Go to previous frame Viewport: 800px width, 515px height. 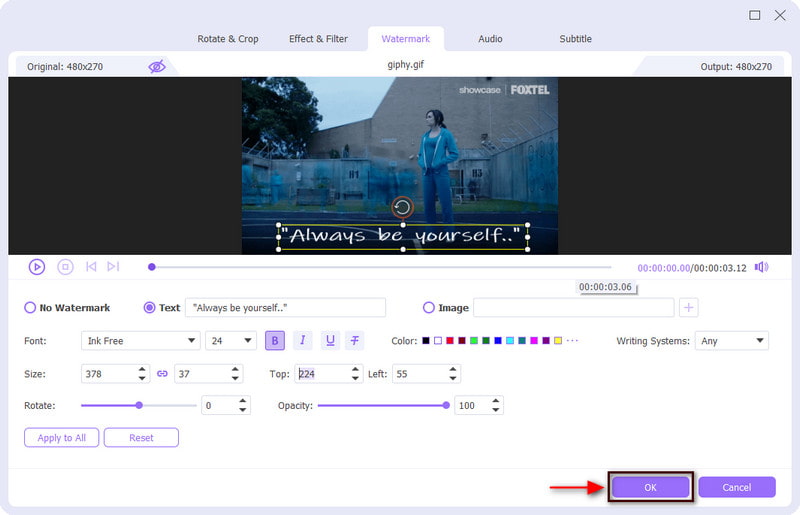click(91, 266)
